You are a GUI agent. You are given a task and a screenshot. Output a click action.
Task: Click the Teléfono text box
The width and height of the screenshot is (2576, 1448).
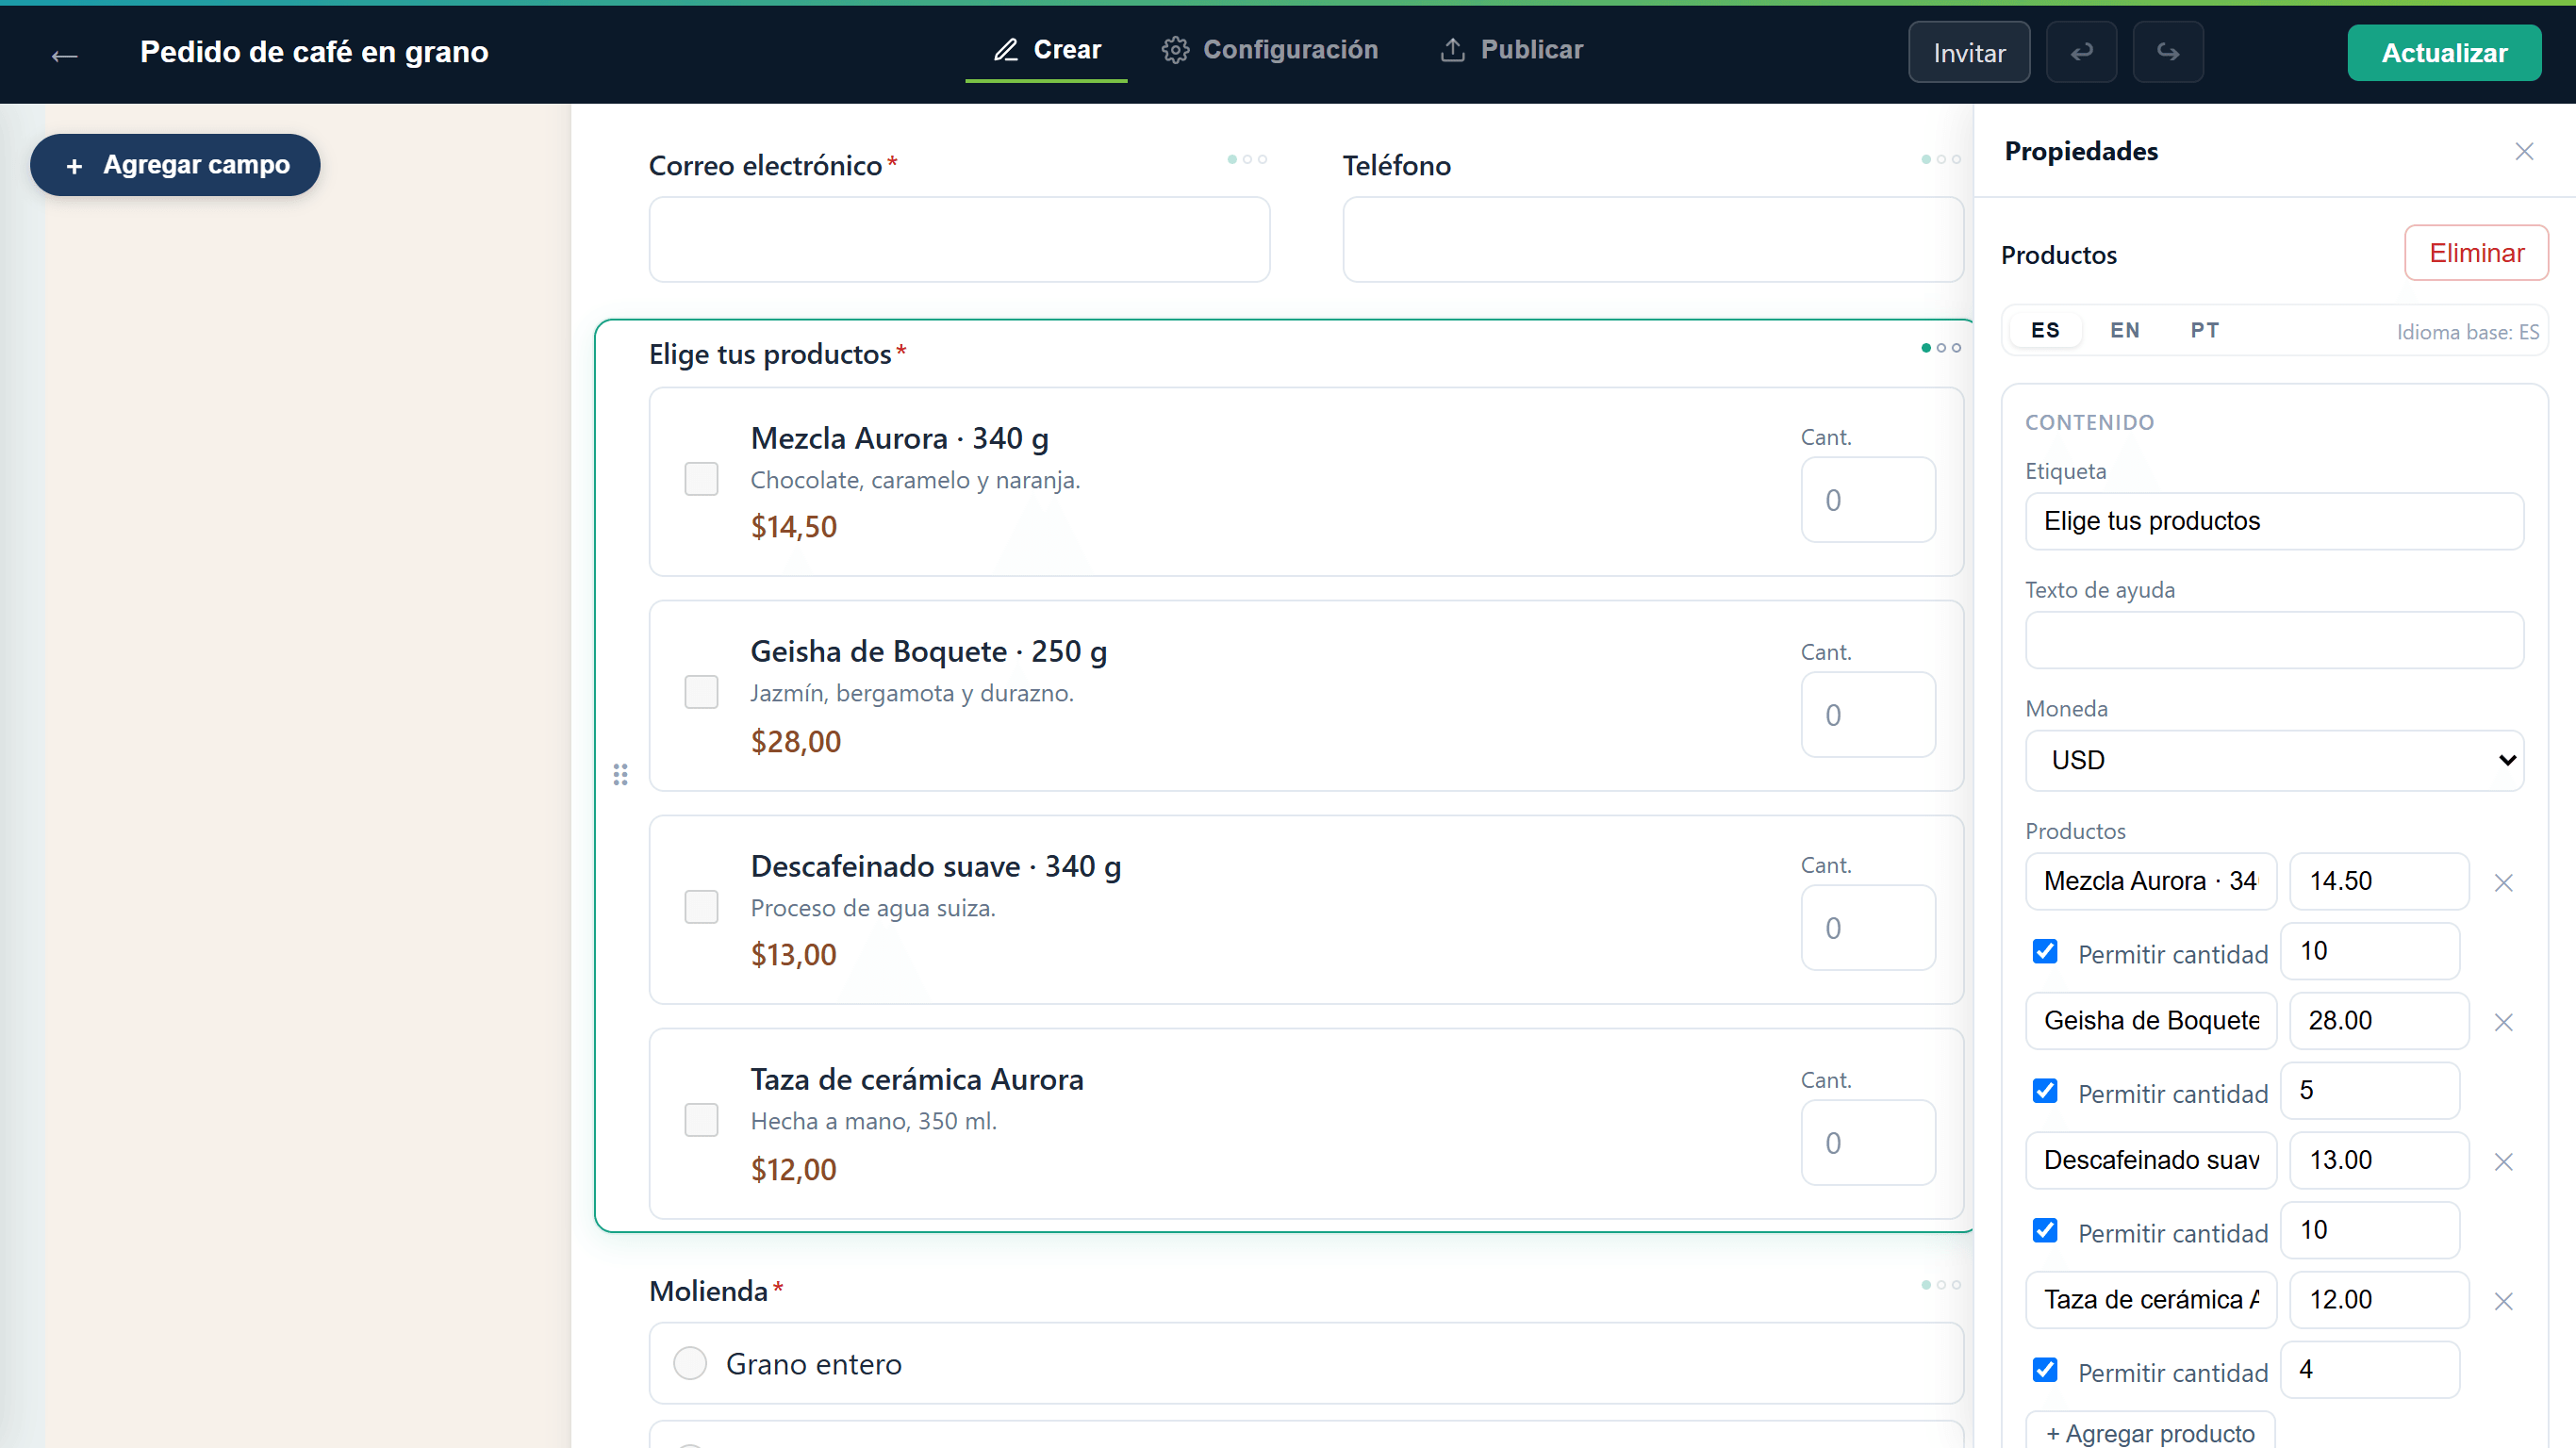1652,239
